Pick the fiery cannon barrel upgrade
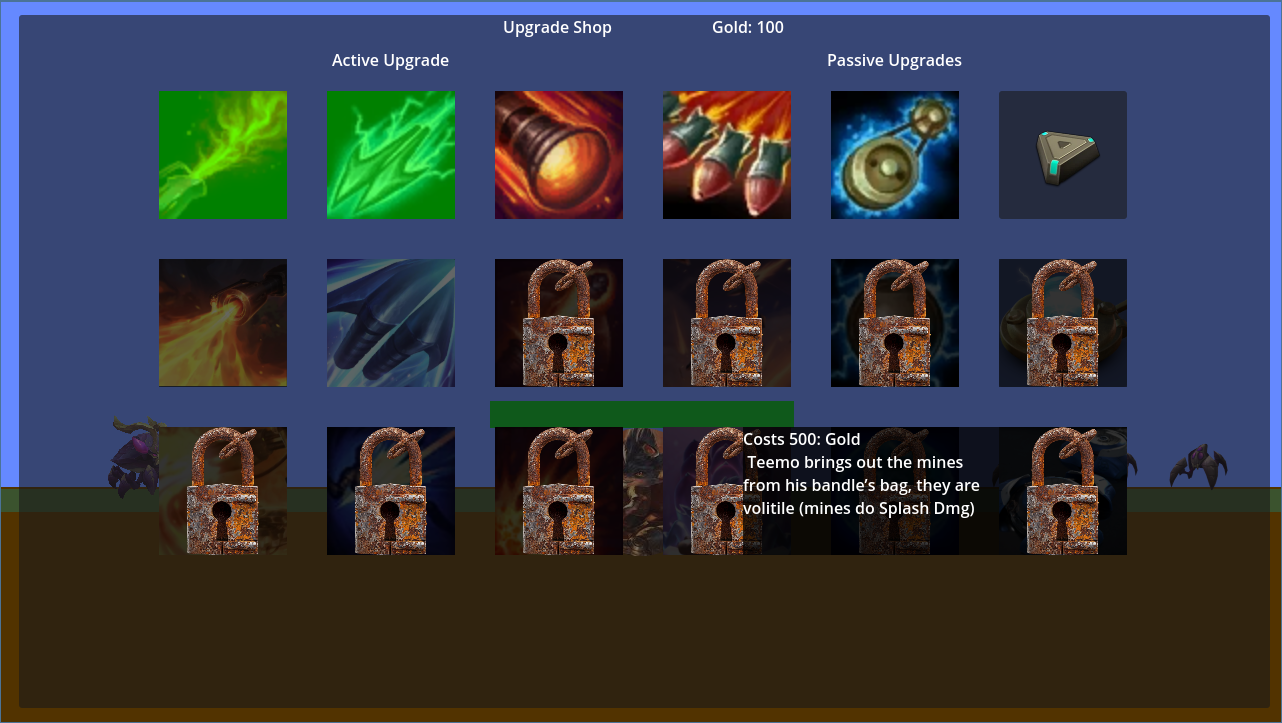Image resolution: width=1282 pixels, height=723 pixels. (559, 155)
